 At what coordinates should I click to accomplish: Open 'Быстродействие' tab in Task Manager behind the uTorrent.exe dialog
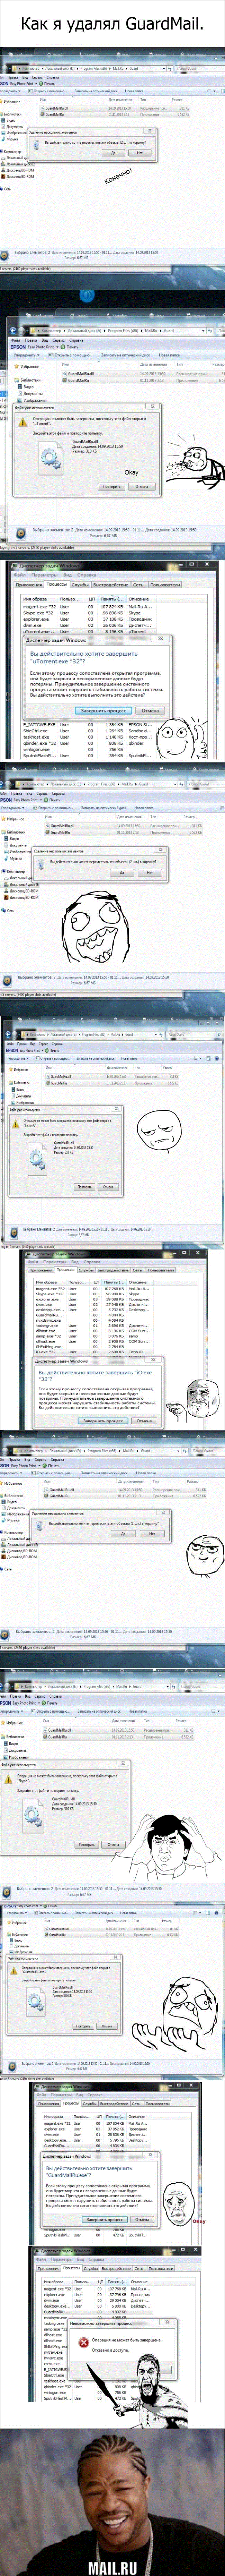pos(111,585)
